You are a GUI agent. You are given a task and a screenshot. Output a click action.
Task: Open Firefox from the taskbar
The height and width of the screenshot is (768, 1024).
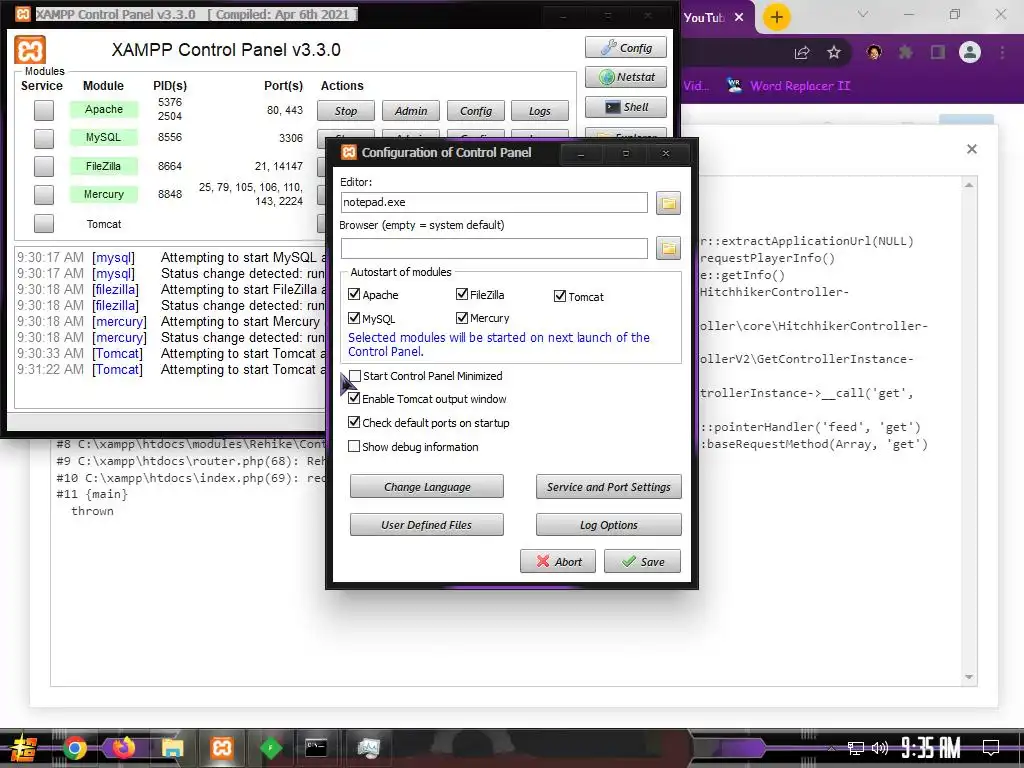tap(123, 748)
